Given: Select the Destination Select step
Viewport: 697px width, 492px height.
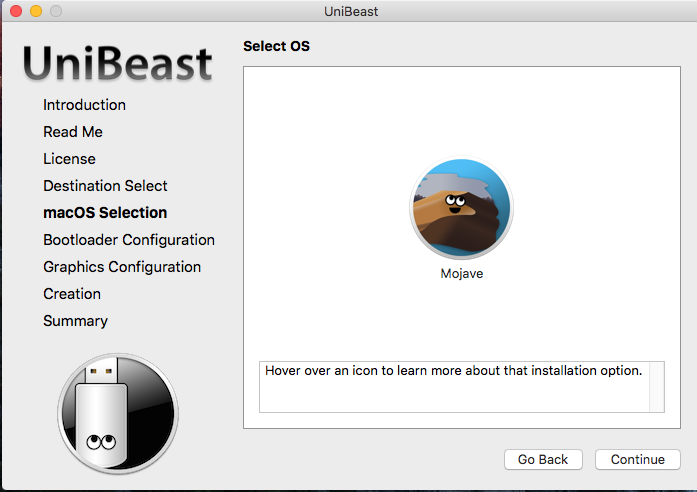Looking at the screenshot, I should click(x=105, y=186).
